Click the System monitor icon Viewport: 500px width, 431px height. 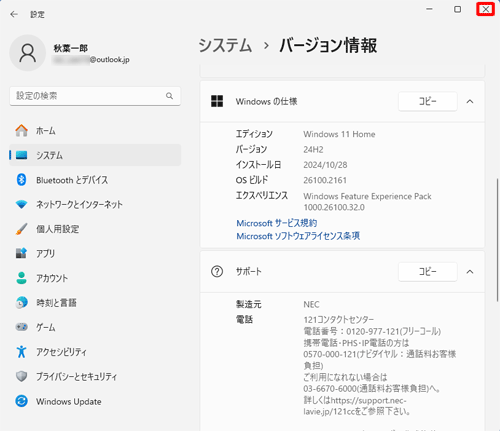click(22, 155)
